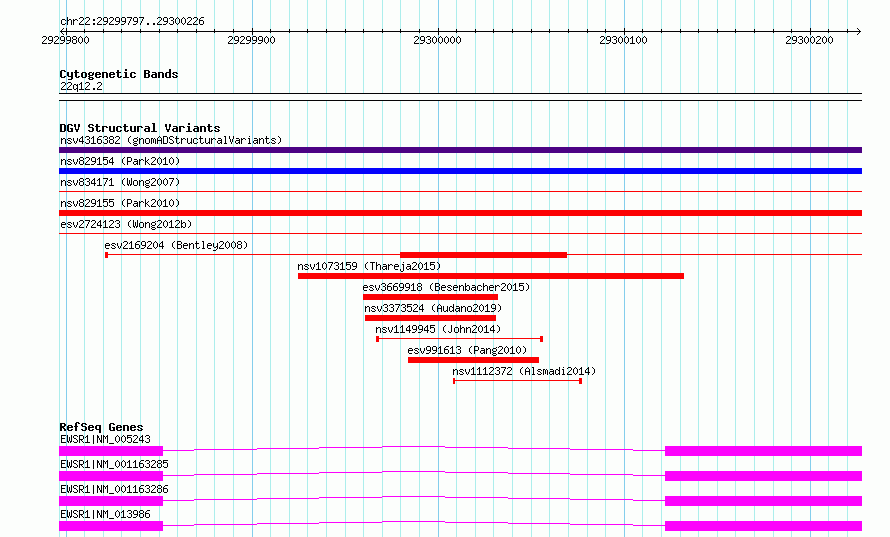The image size is (890, 537).
Task: Click the Cytogenetic Bands track title
Action: pyautogui.click(x=119, y=74)
